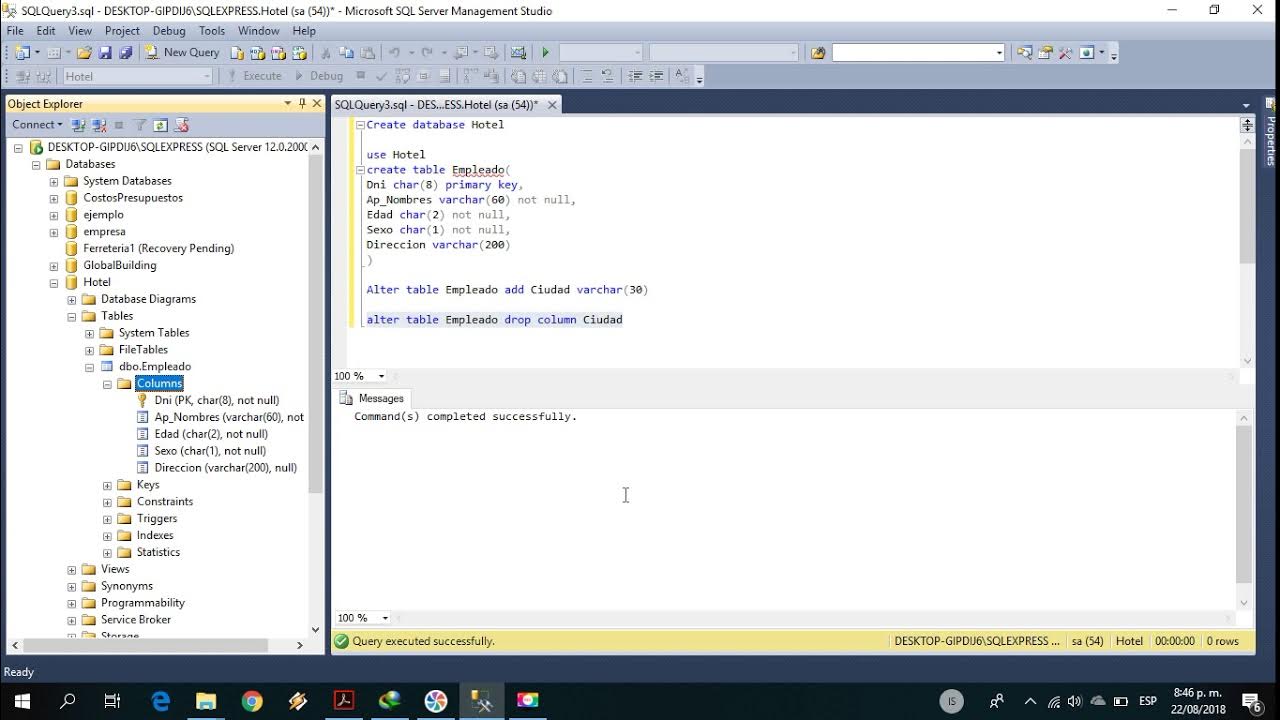Open Google Chrome from the taskbar
This screenshot has height=720, width=1280.
[x=252, y=701]
